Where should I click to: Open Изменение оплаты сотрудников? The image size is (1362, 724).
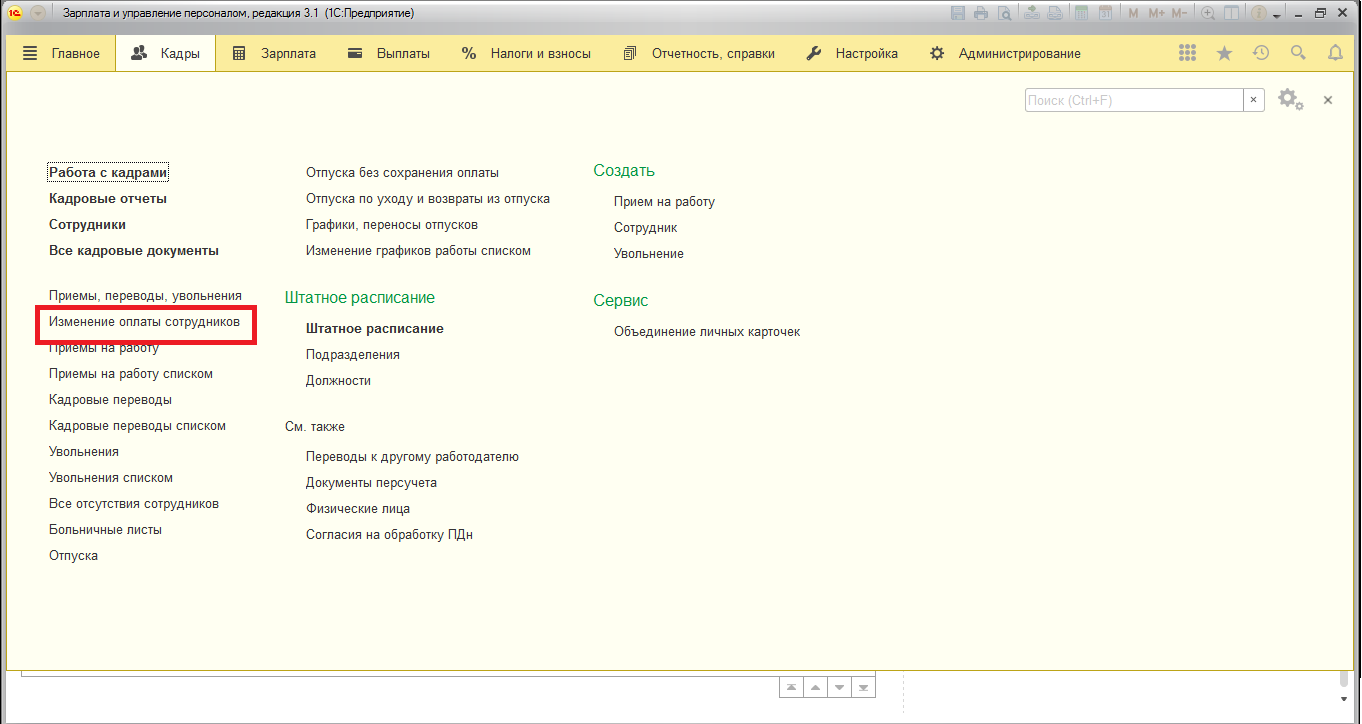pos(144,321)
